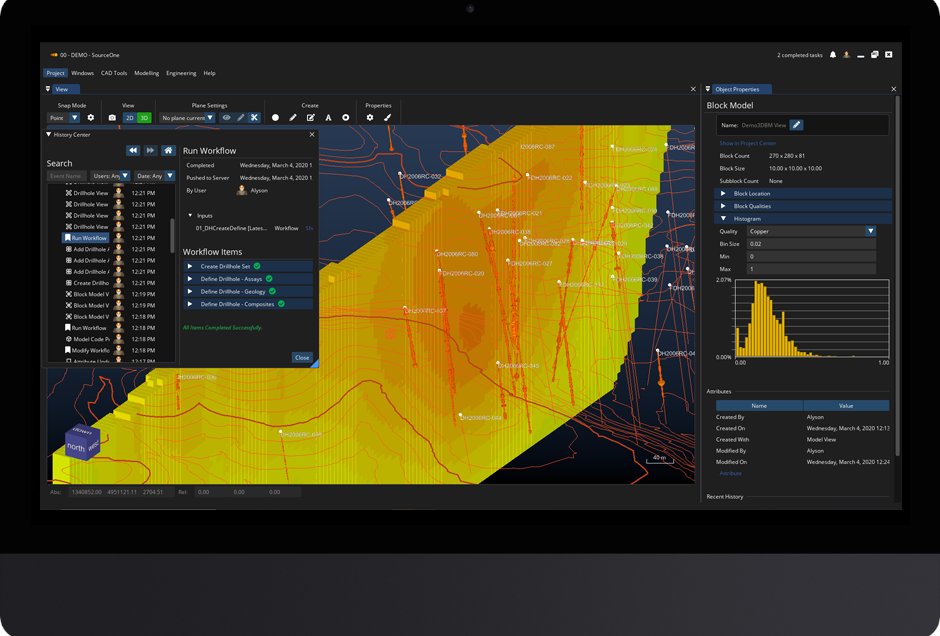Select the edit-note tool in Create group
This screenshot has width=940, height=636.
pos(311,117)
